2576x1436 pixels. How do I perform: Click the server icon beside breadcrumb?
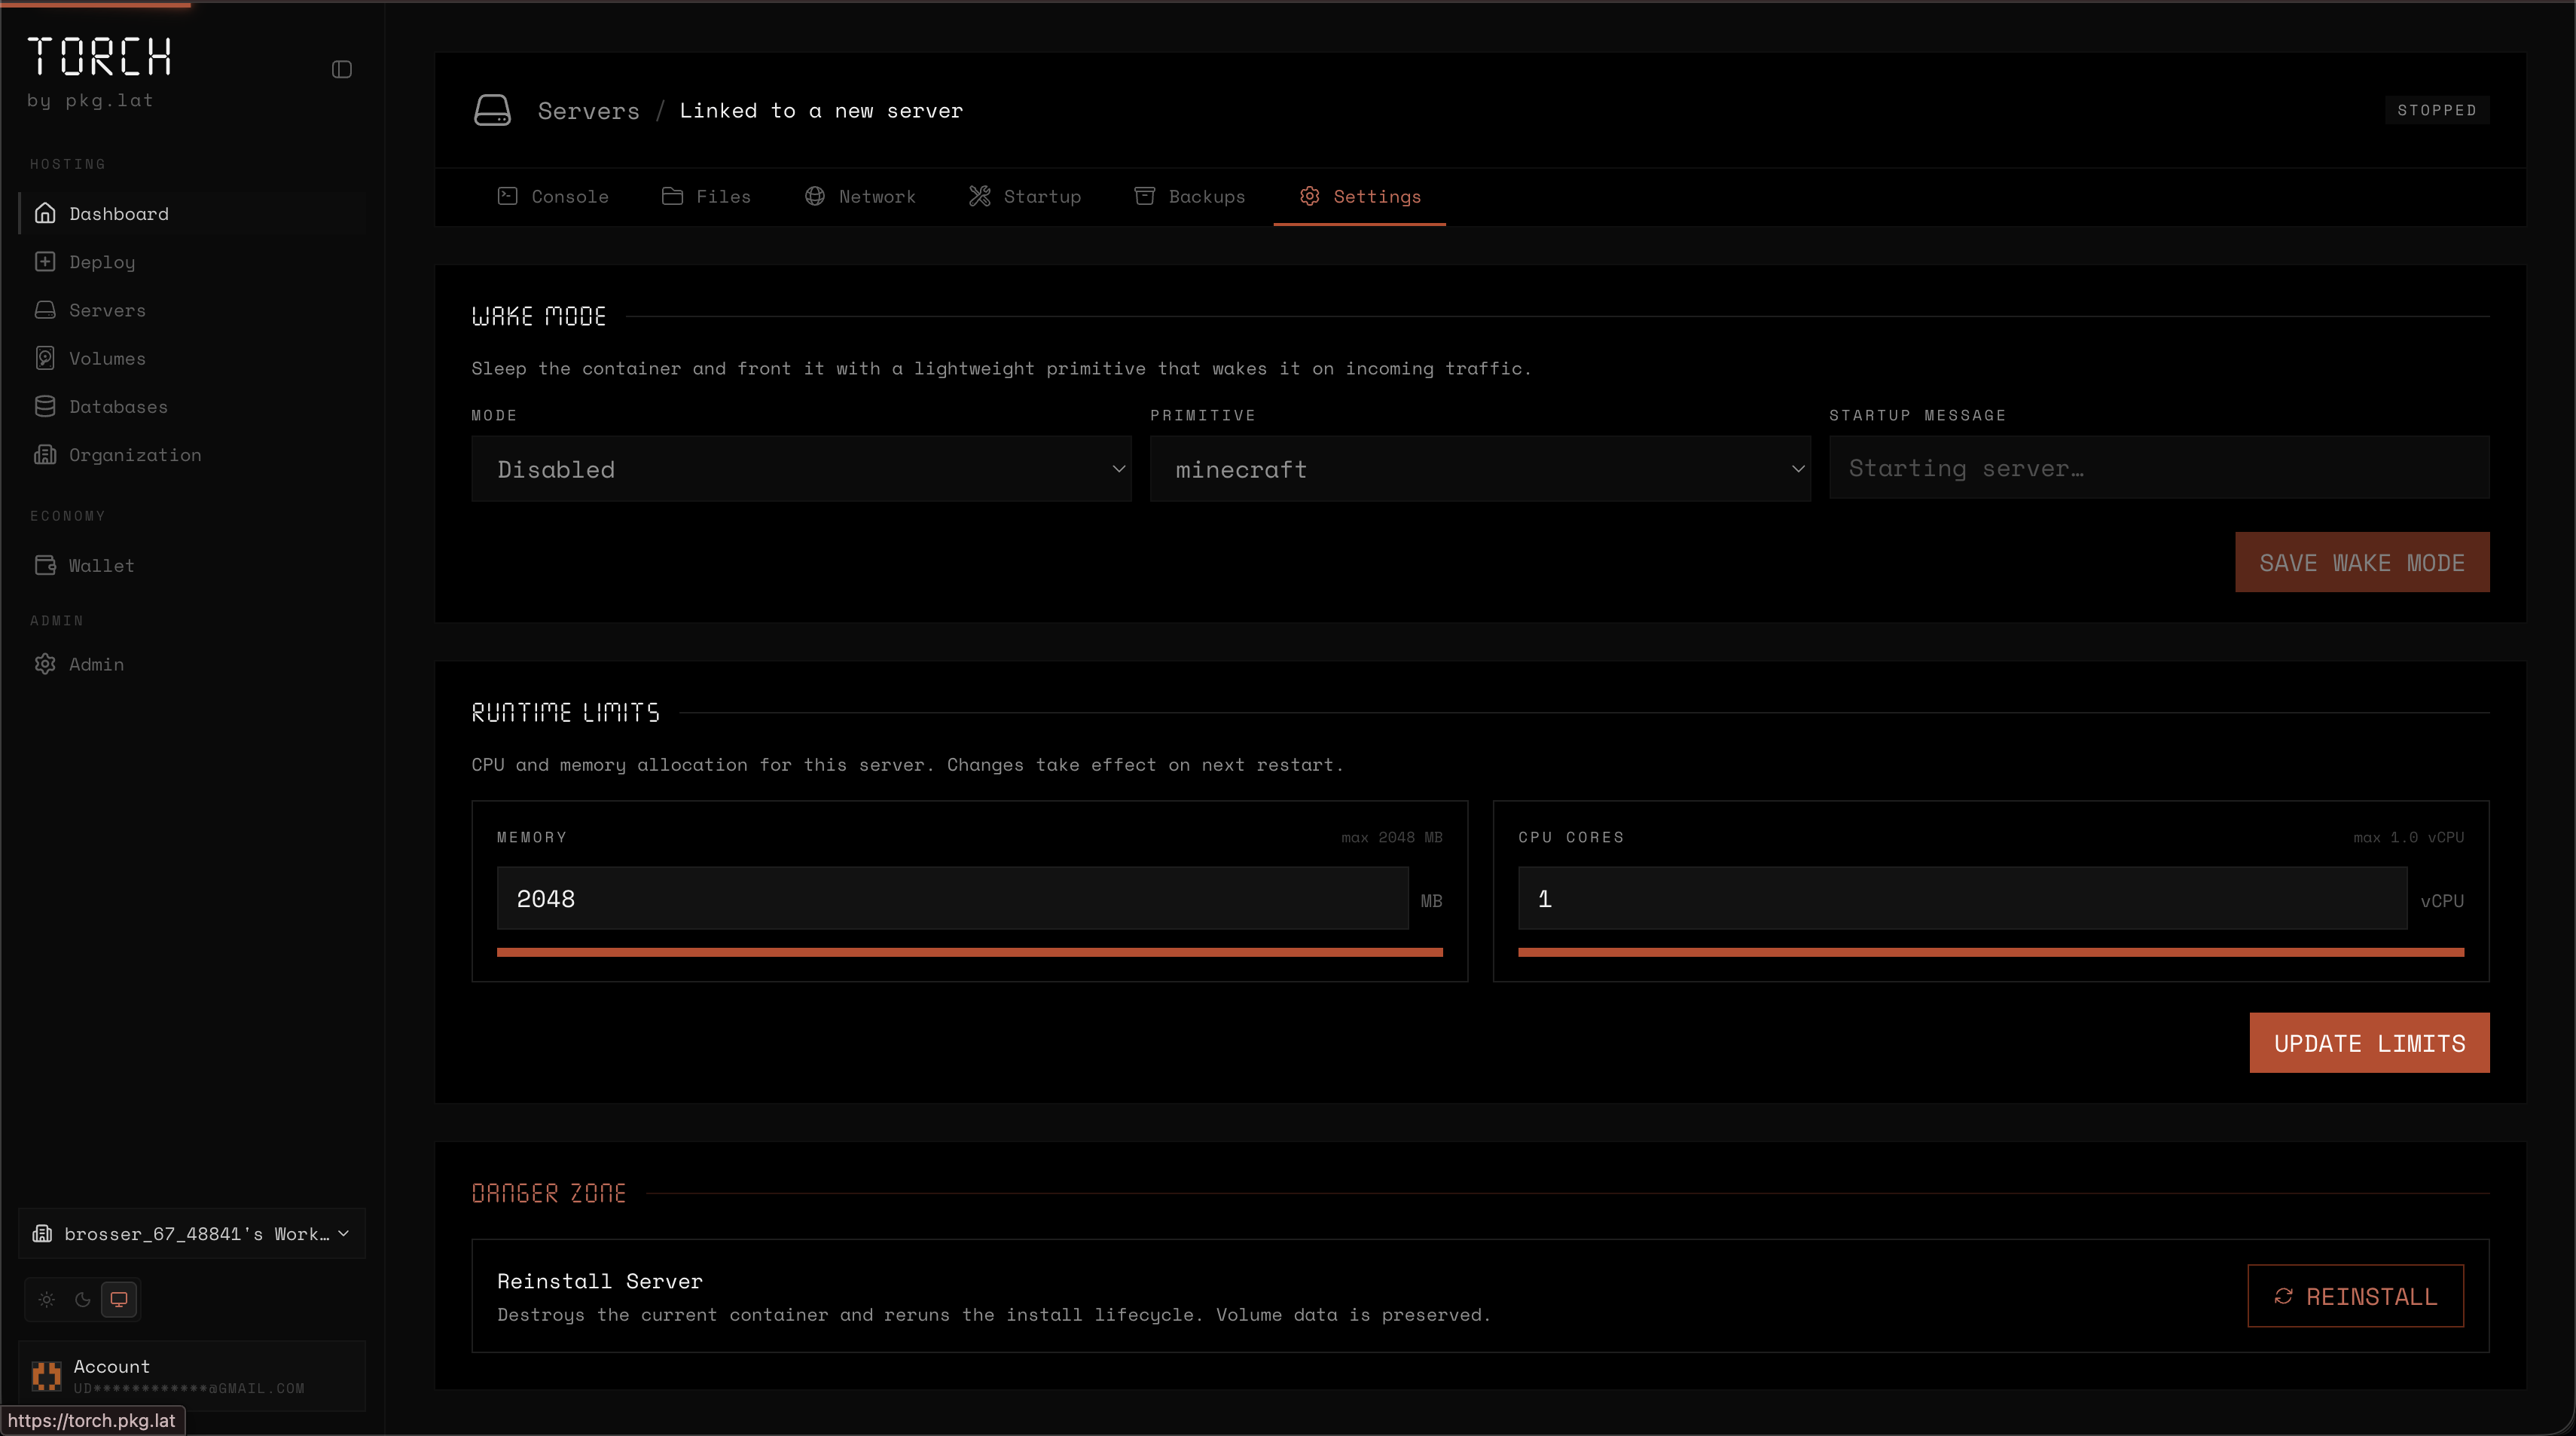tap(492, 110)
